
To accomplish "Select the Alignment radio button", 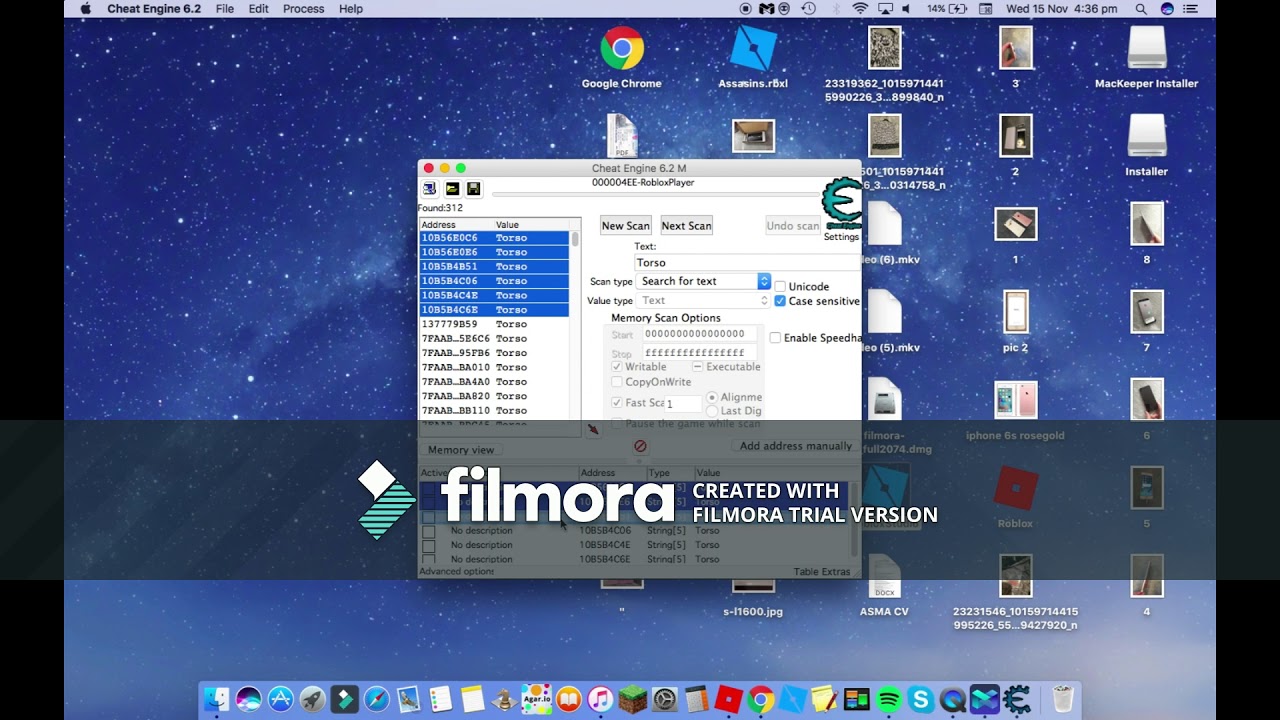I will tap(712, 397).
